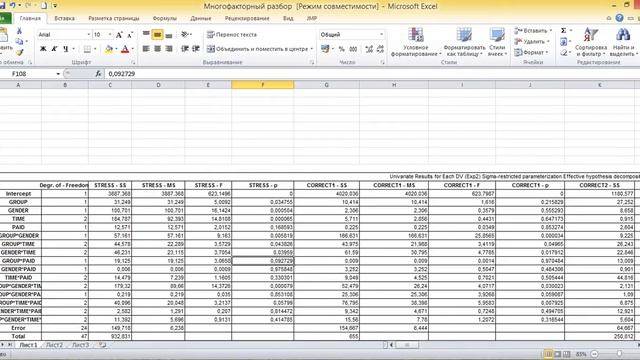Open the Вид tab

pos(288,18)
